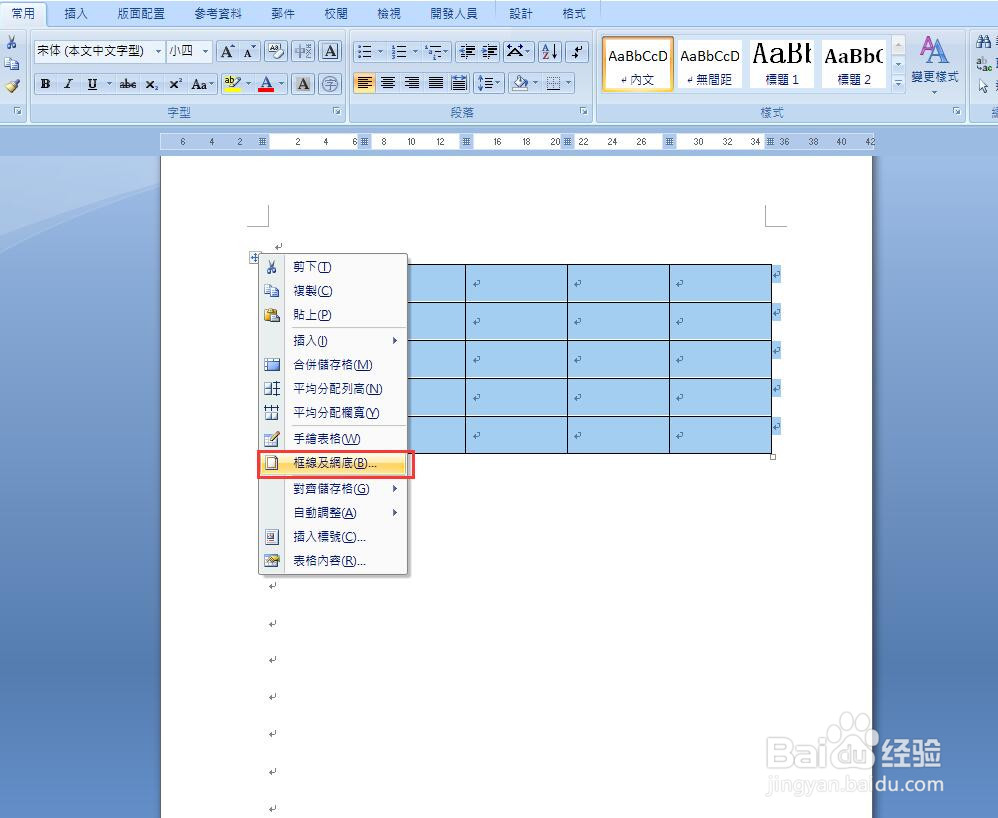Open the Line Spacing dropdown
The height and width of the screenshot is (818, 998).
point(489,83)
